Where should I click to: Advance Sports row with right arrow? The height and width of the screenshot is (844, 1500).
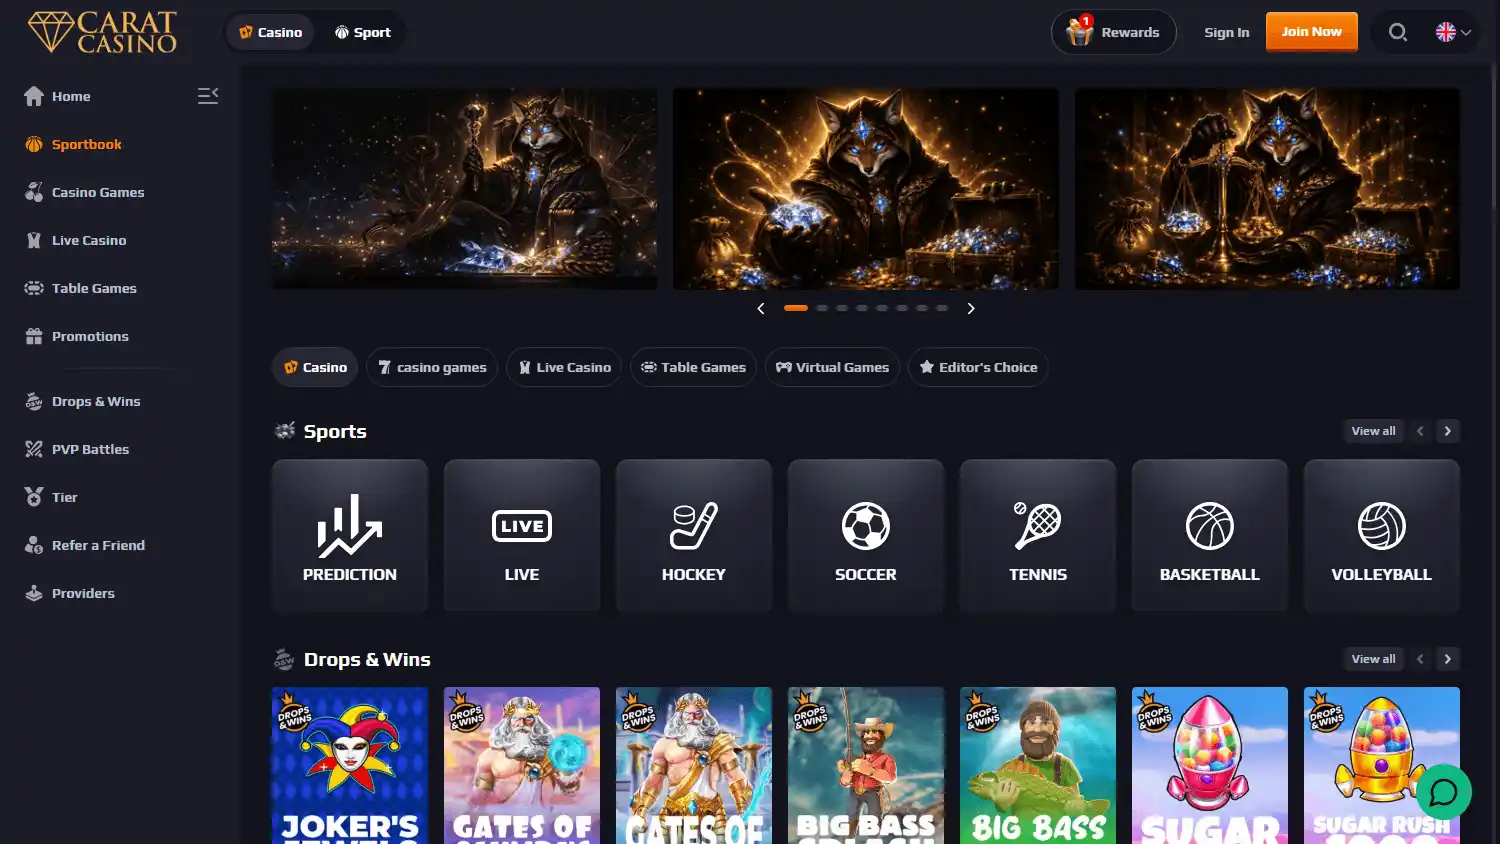coord(1448,431)
